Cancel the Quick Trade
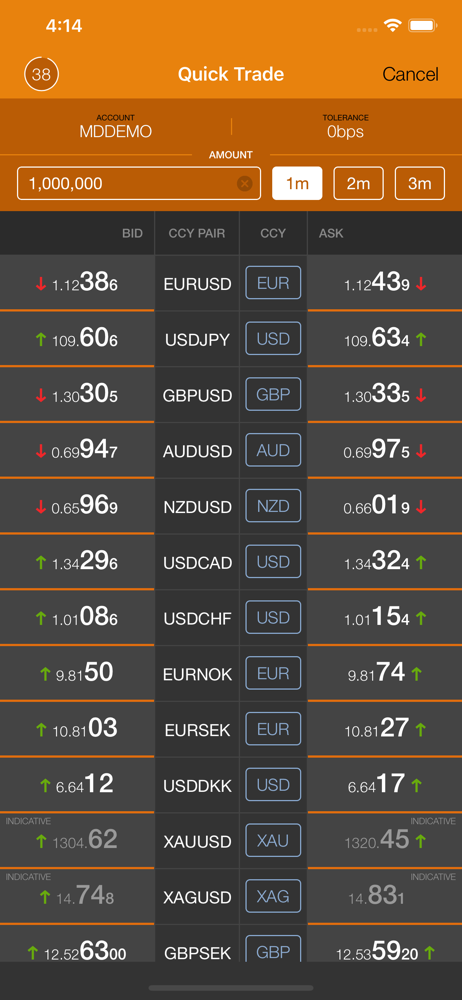The image size is (462, 1000). [410, 75]
